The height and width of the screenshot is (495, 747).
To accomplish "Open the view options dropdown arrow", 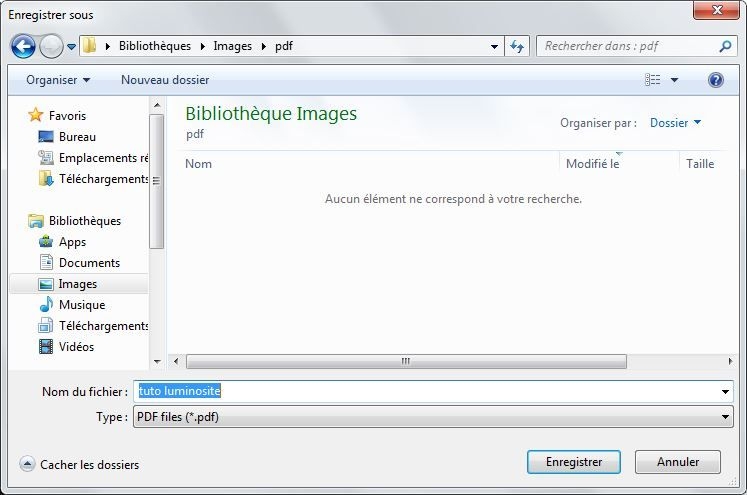I will [x=675, y=80].
